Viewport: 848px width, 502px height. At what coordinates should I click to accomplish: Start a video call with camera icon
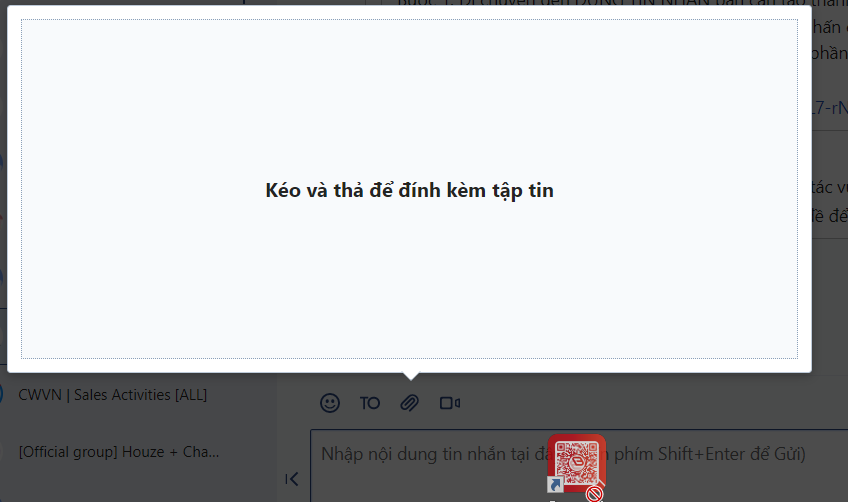point(449,403)
